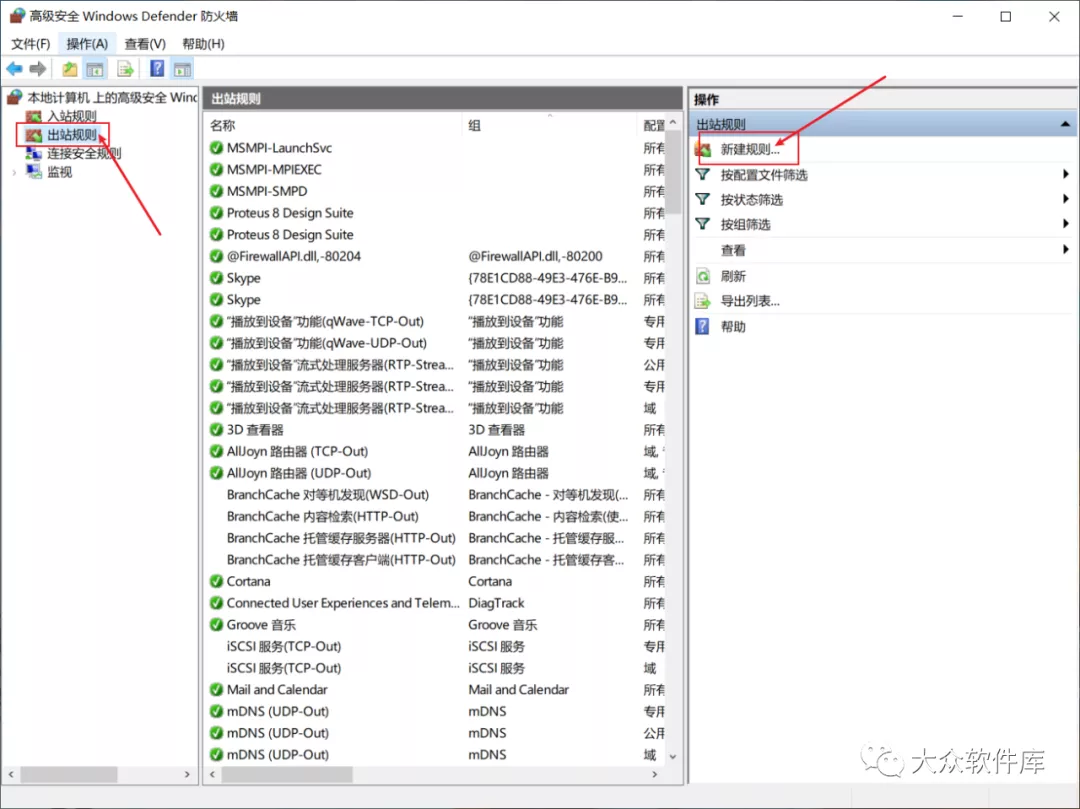The image size is (1080, 809).
Task: Open the 操作(A) menu
Action: [x=87, y=44]
